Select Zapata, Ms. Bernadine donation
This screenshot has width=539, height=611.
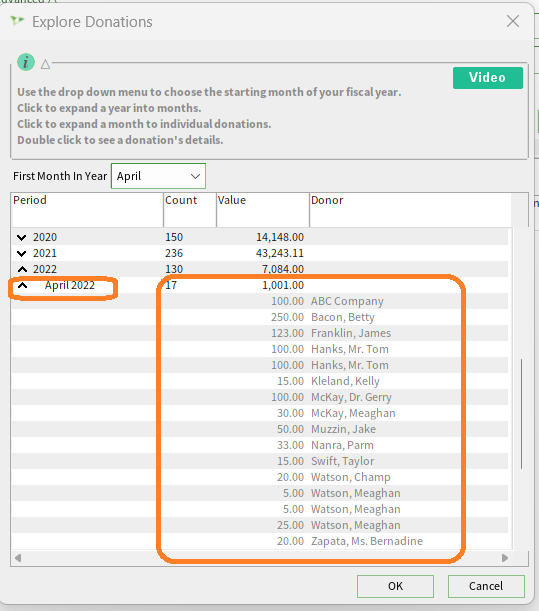click(x=260, y=541)
